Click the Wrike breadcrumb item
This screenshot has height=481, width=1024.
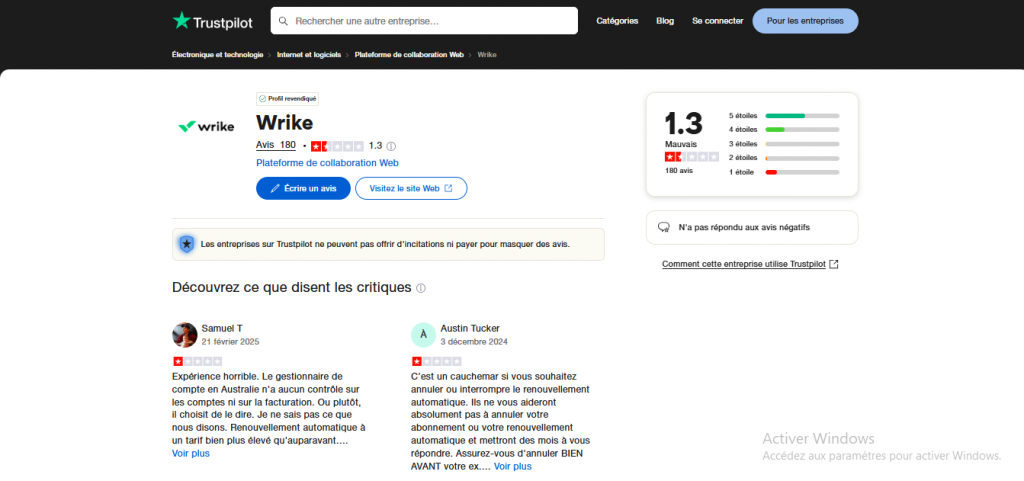[x=487, y=55]
